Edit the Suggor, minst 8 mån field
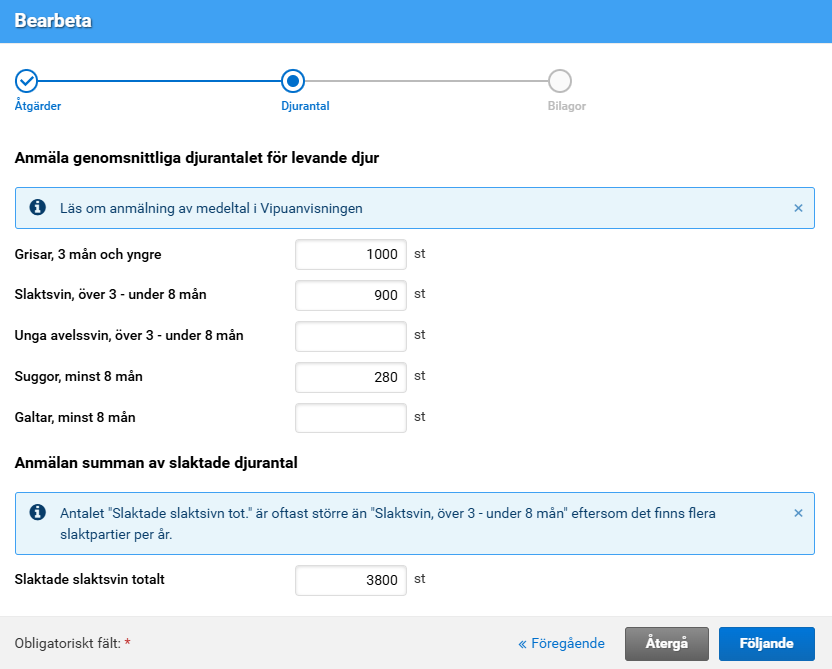Viewport: 832px width, 669px height. point(351,377)
